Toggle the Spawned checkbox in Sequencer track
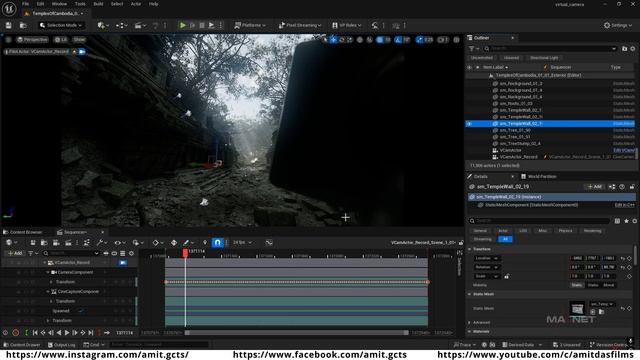 81,311
